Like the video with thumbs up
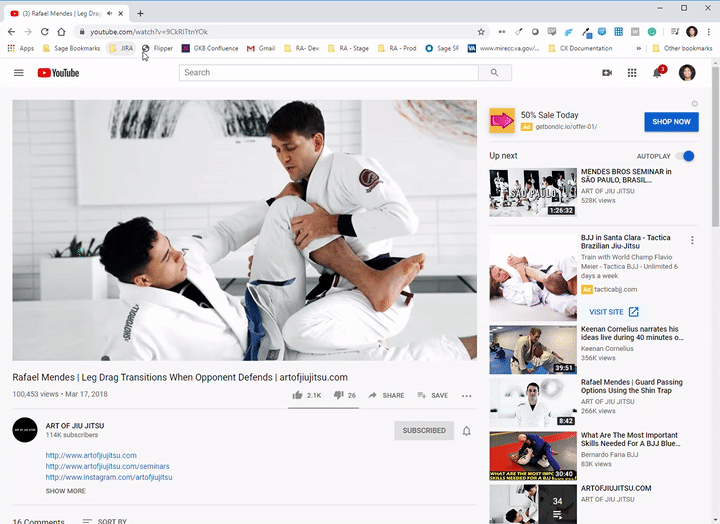Image resolution: width=720 pixels, height=524 pixels. [298, 395]
